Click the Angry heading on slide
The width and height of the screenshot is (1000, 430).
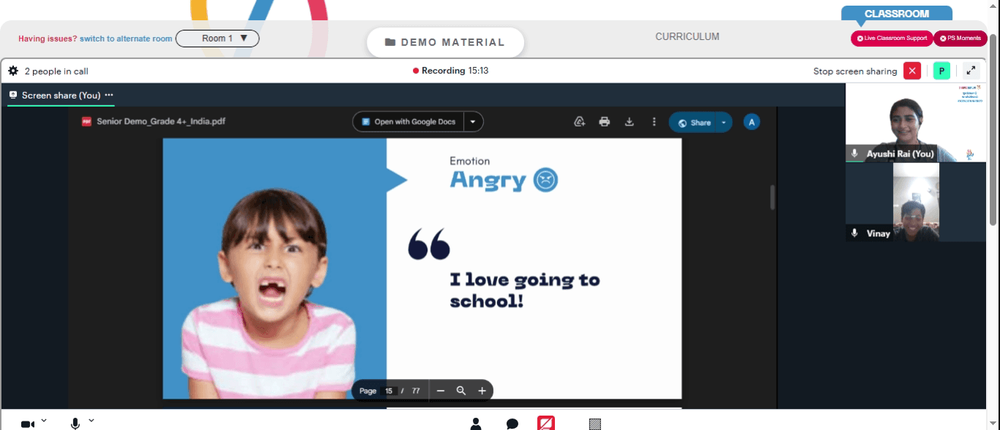click(x=488, y=181)
